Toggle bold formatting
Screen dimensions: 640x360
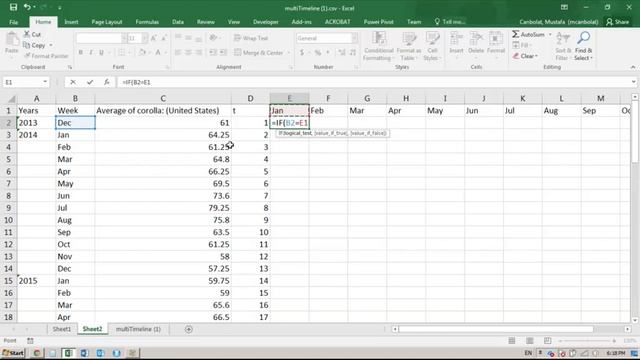click(81, 52)
